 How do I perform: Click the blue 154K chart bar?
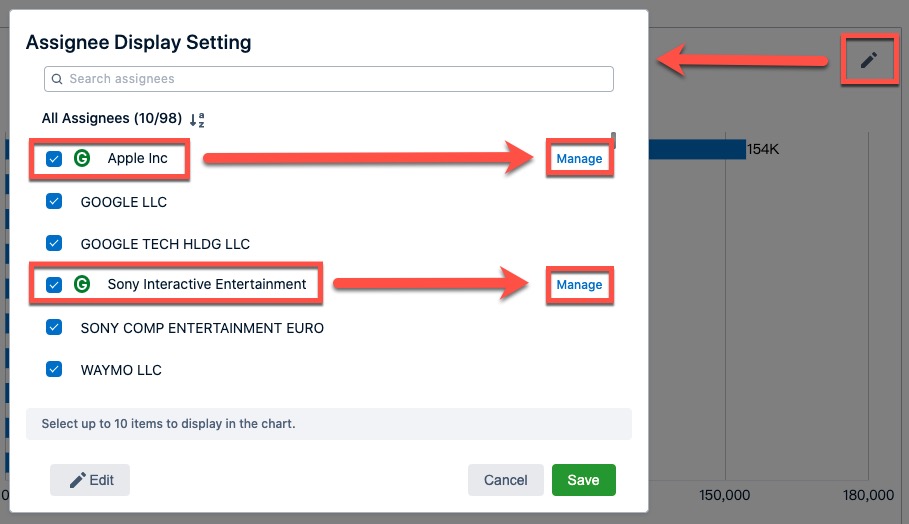[696, 149]
